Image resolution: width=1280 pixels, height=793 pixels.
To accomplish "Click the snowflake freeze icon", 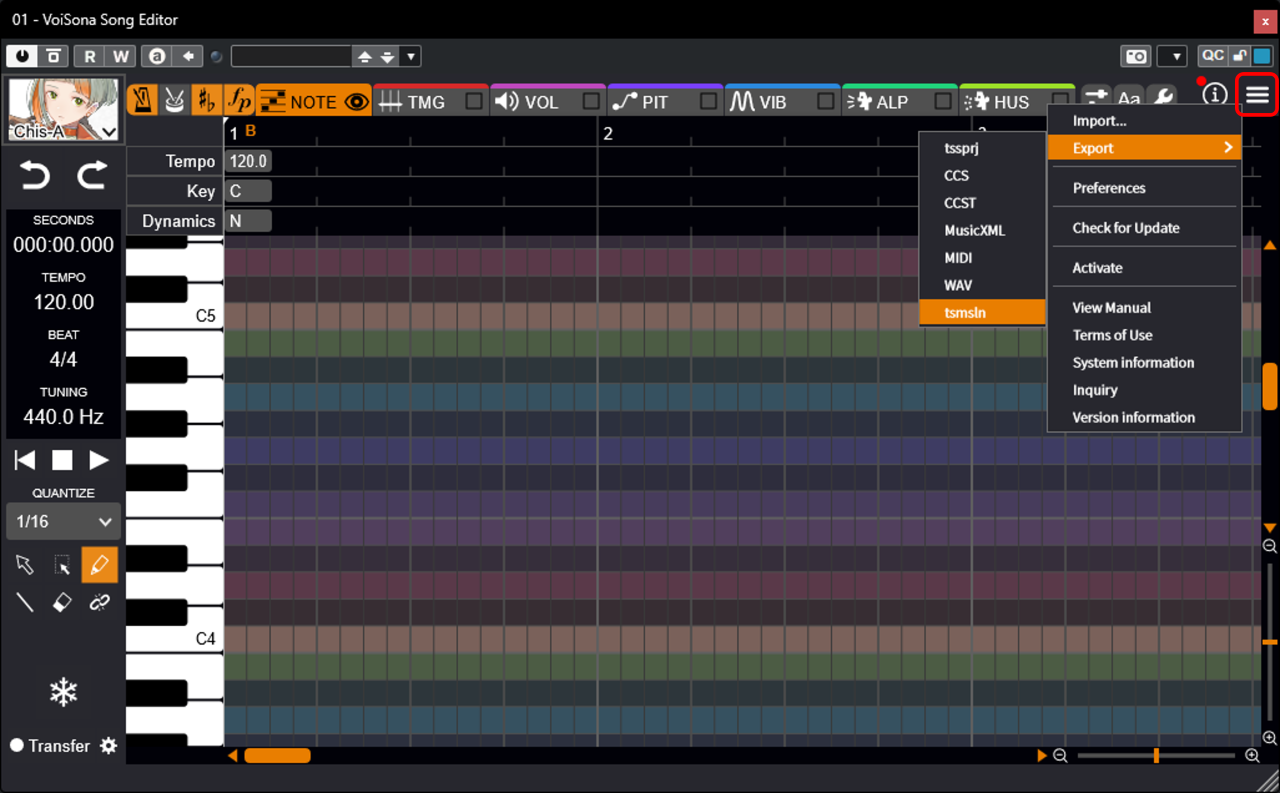I will pos(63,692).
